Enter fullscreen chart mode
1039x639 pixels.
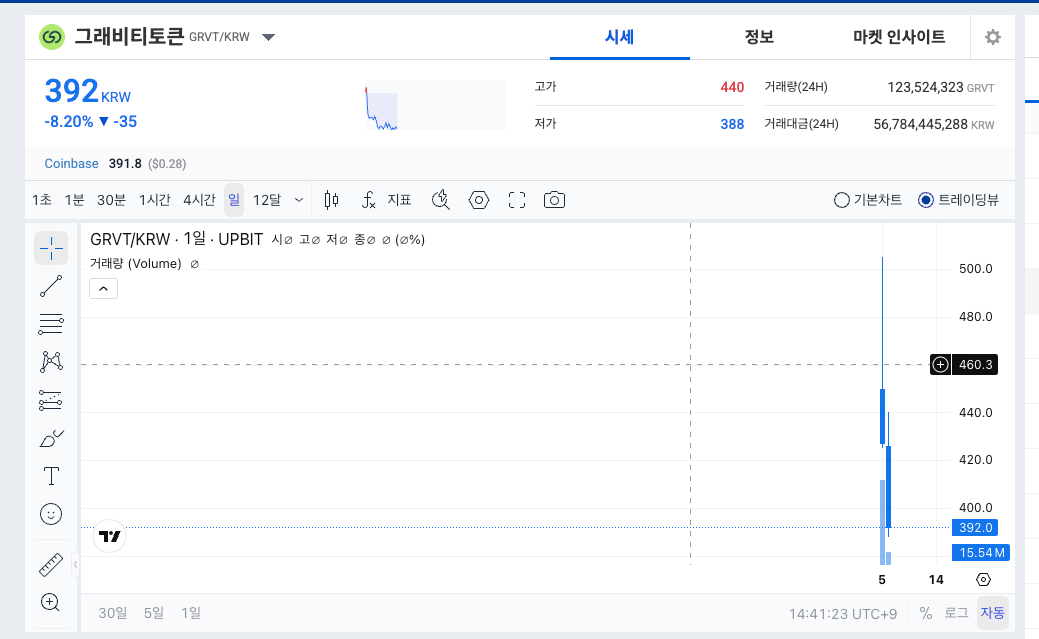pos(517,200)
